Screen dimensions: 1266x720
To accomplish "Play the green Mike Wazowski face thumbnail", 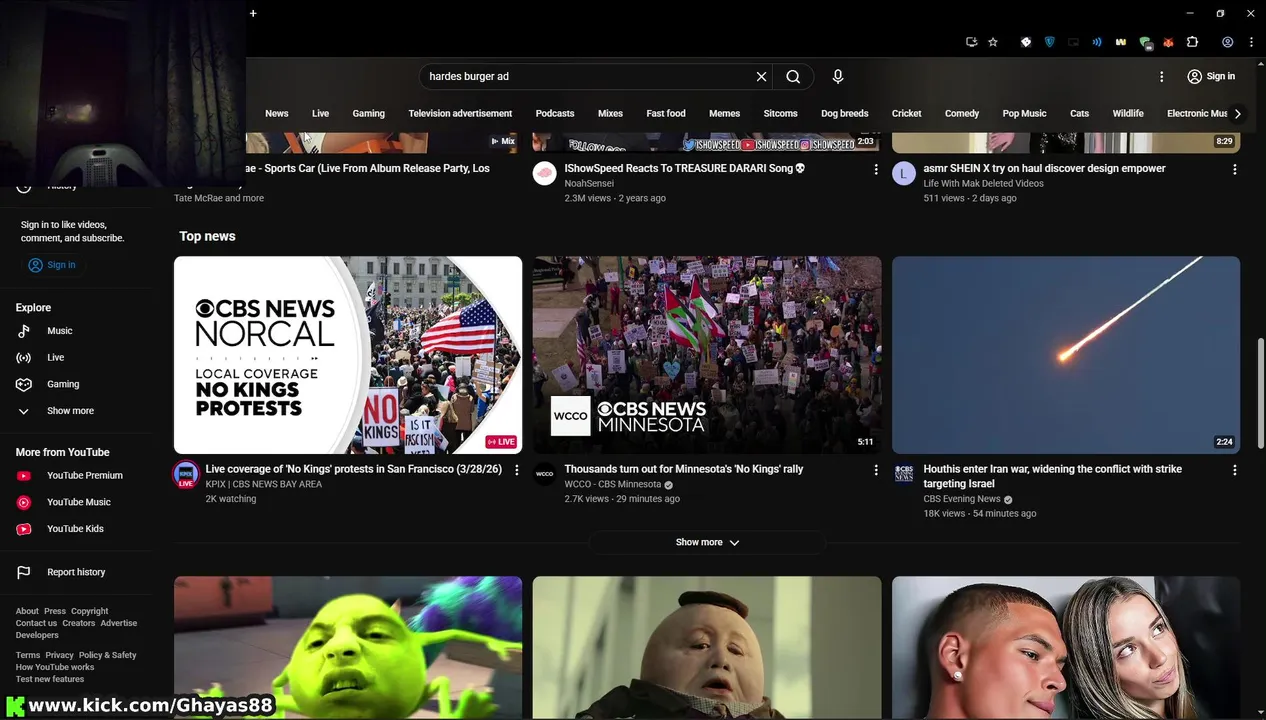I will [x=348, y=648].
